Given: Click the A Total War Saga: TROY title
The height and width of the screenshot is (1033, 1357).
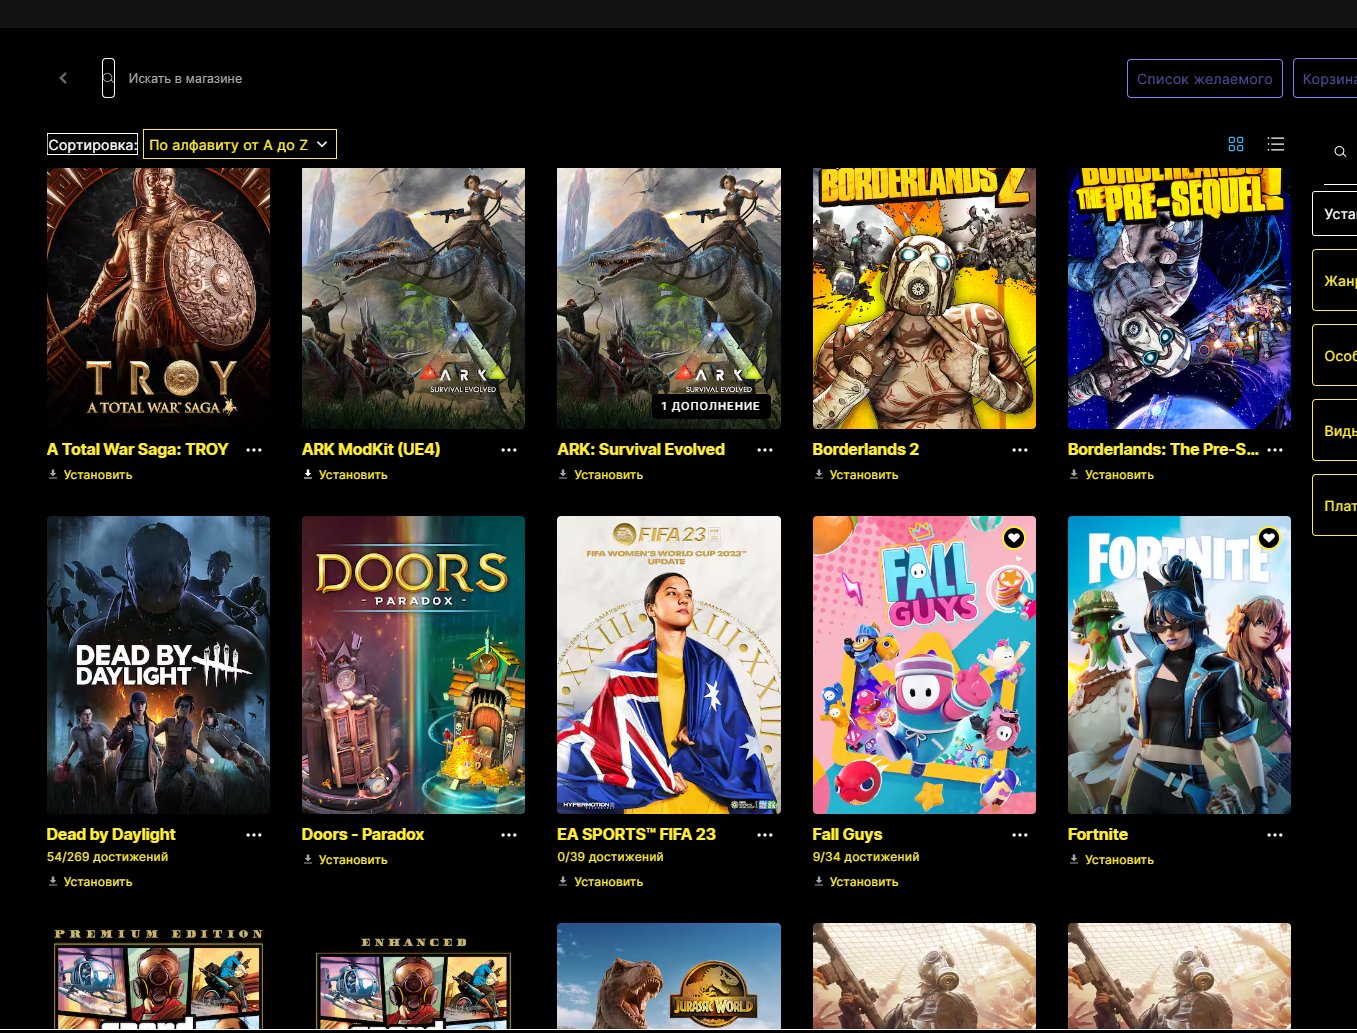Looking at the screenshot, I should click(x=137, y=450).
